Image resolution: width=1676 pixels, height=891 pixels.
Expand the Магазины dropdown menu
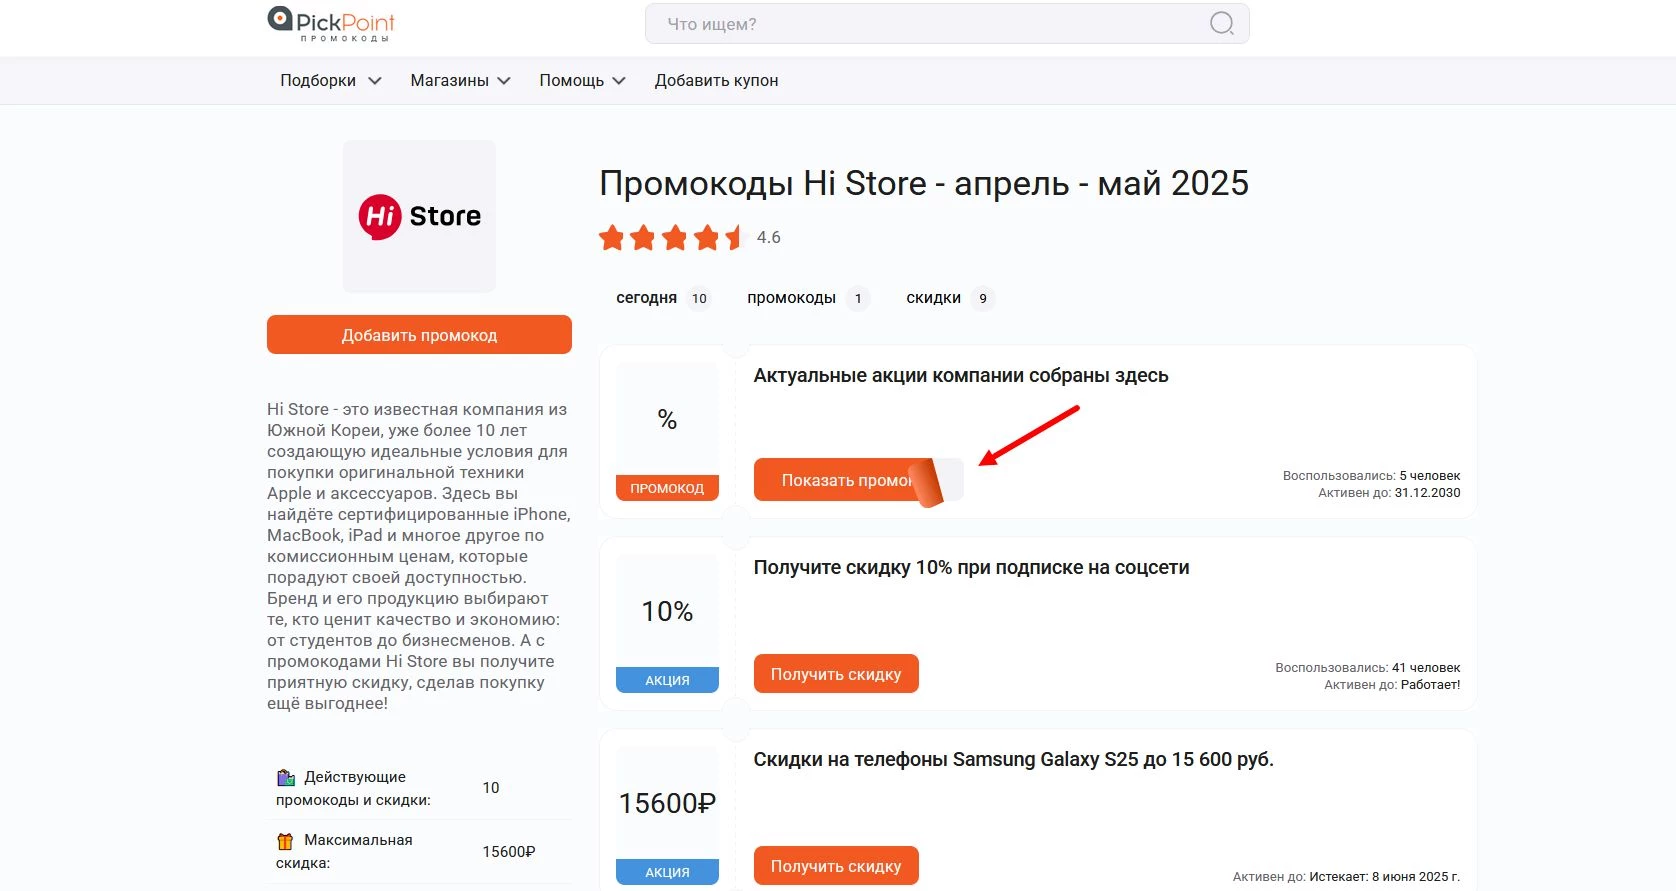pyautogui.click(x=460, y=81)
